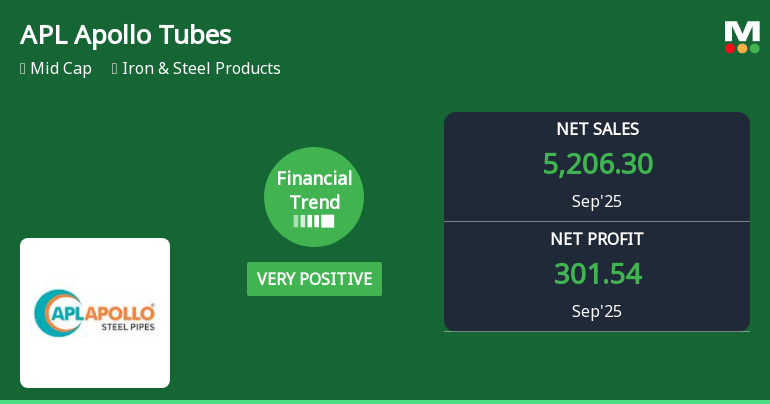Click the 'Financial' word inside the circle
The height and width of the screenshot is (404, 770).
[x=314, y=179]
